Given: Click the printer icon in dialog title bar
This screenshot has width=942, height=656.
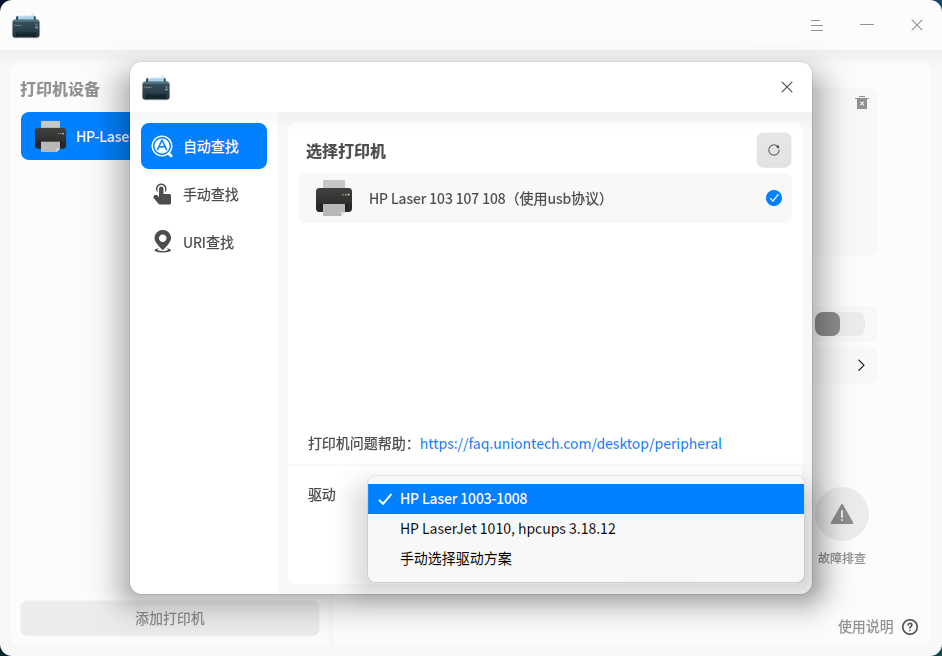Looking at the screenshot, I should pyautogui.click(x=156, y=88).
